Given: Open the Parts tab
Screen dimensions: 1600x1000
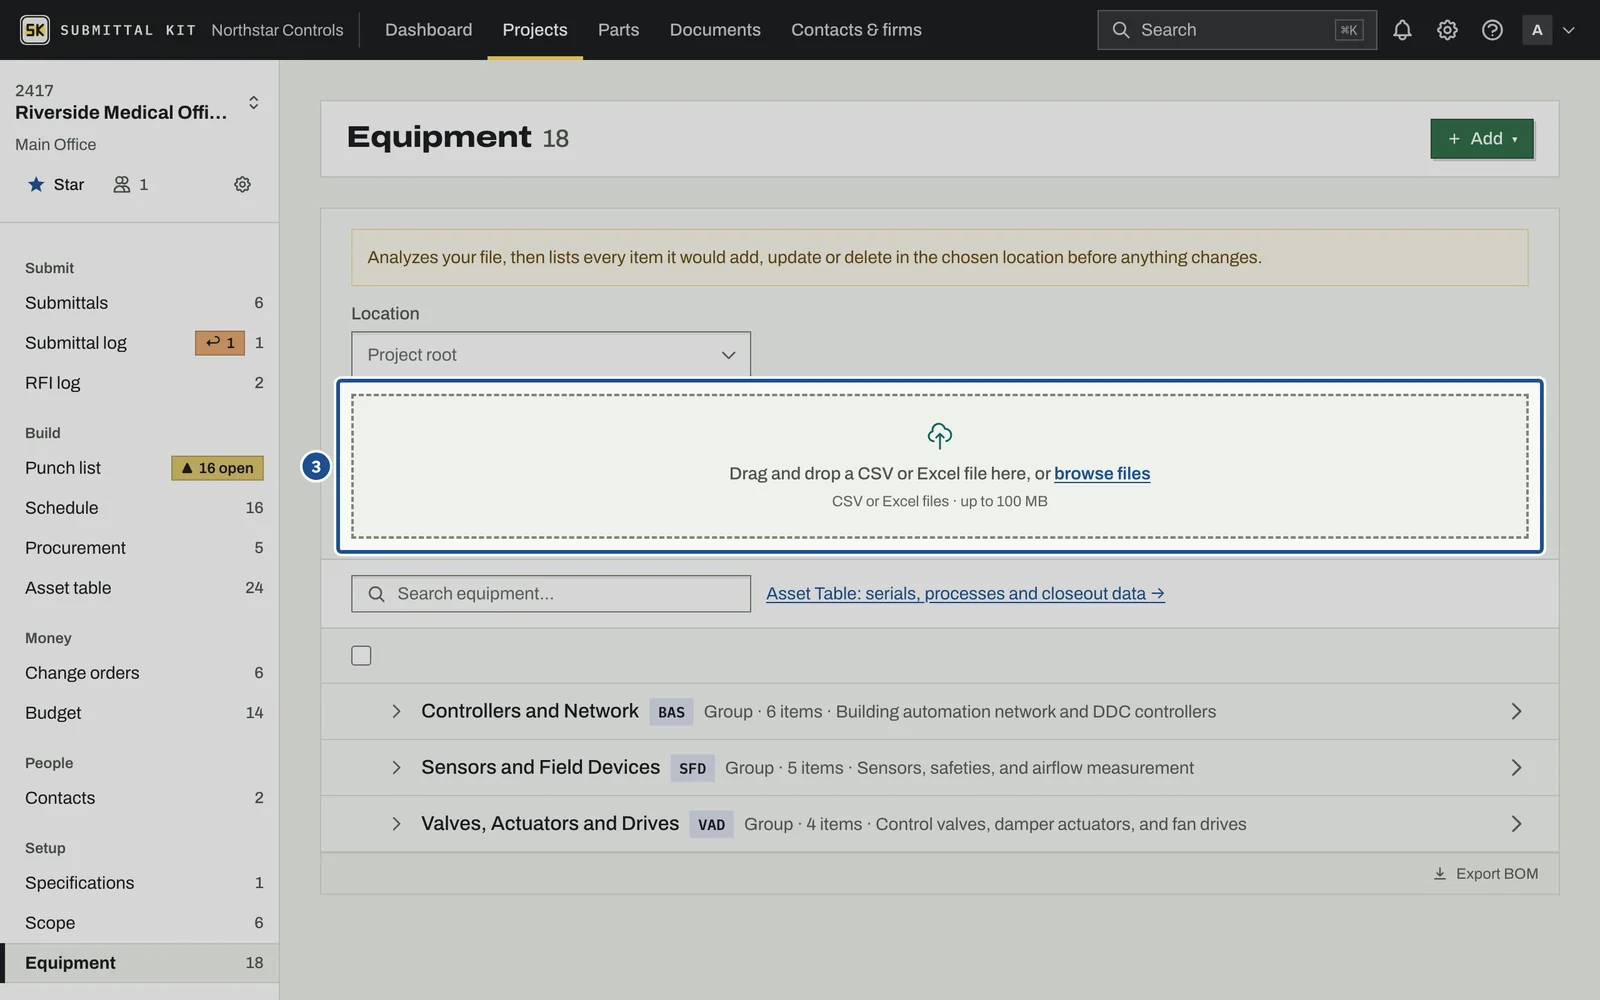Looking at the screenshot, I should tap(618, 30).
